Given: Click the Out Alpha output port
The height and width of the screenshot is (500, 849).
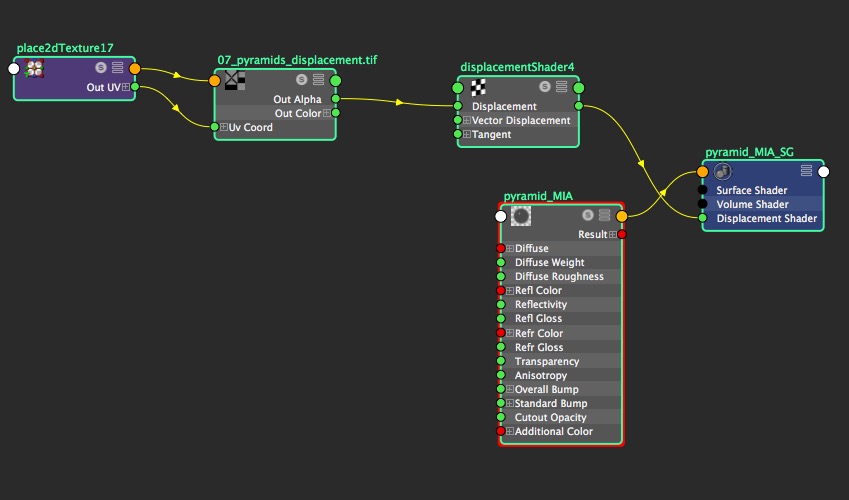Looking at the screenshot, I should 336,99.
